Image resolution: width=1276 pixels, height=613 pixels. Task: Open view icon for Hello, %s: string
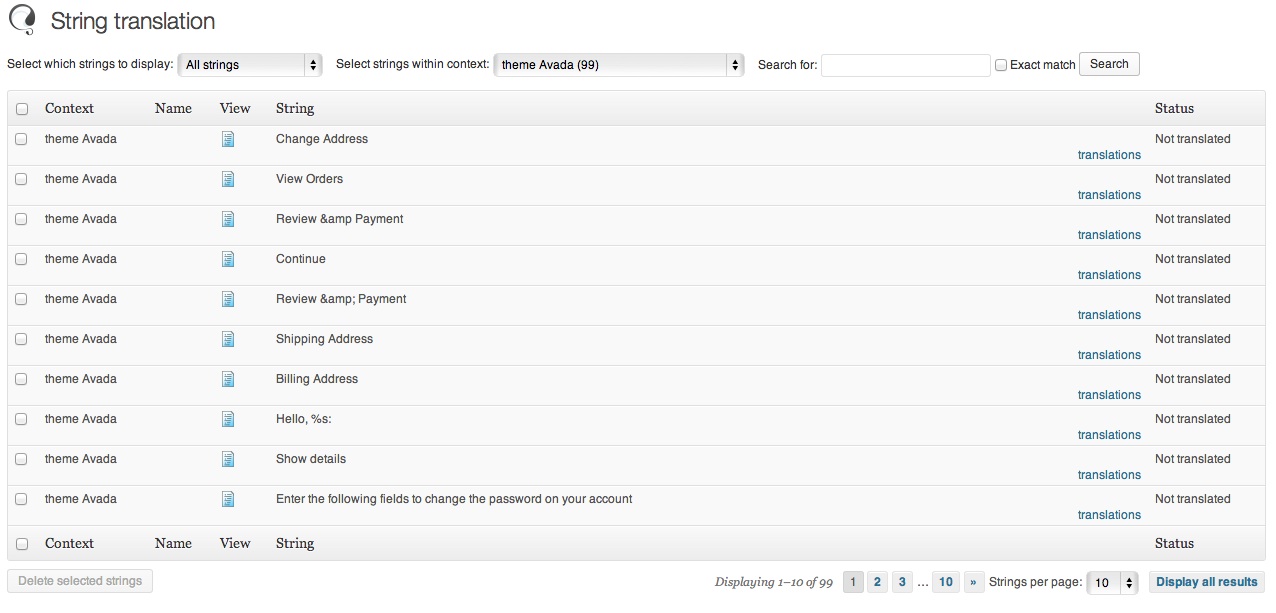[x=228, y=419]
